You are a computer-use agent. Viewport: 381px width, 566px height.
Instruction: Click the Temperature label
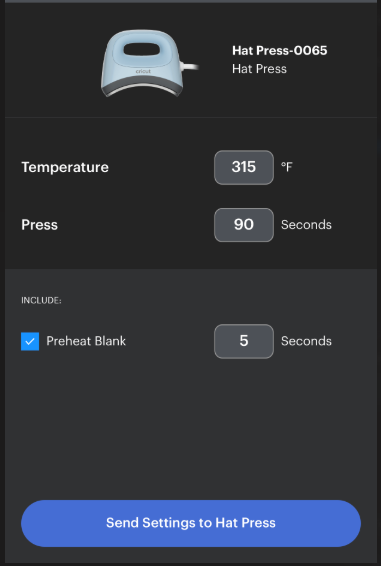[65, 167]
